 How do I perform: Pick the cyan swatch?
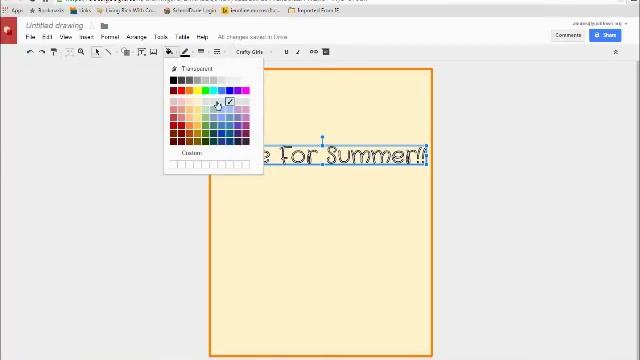(213, 91)
